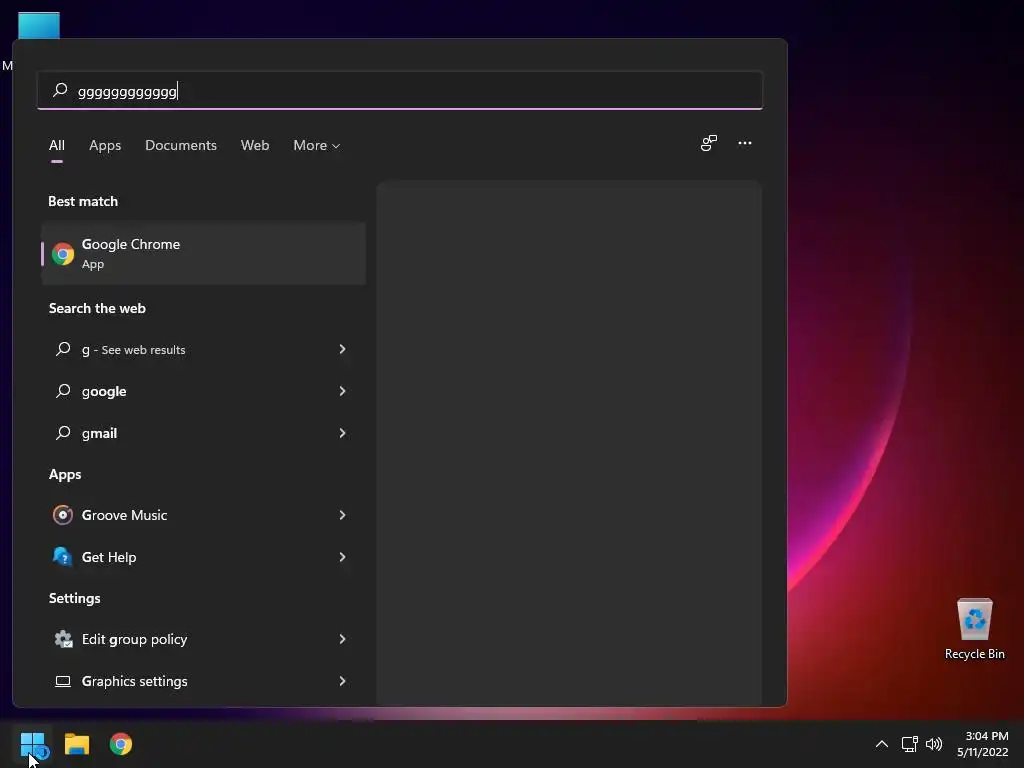Image resolution: width=1024 pixels, height=768 pixels.
Task: Click magnifier icon beside gmail suggestion
Action: (x=63, y=433)
